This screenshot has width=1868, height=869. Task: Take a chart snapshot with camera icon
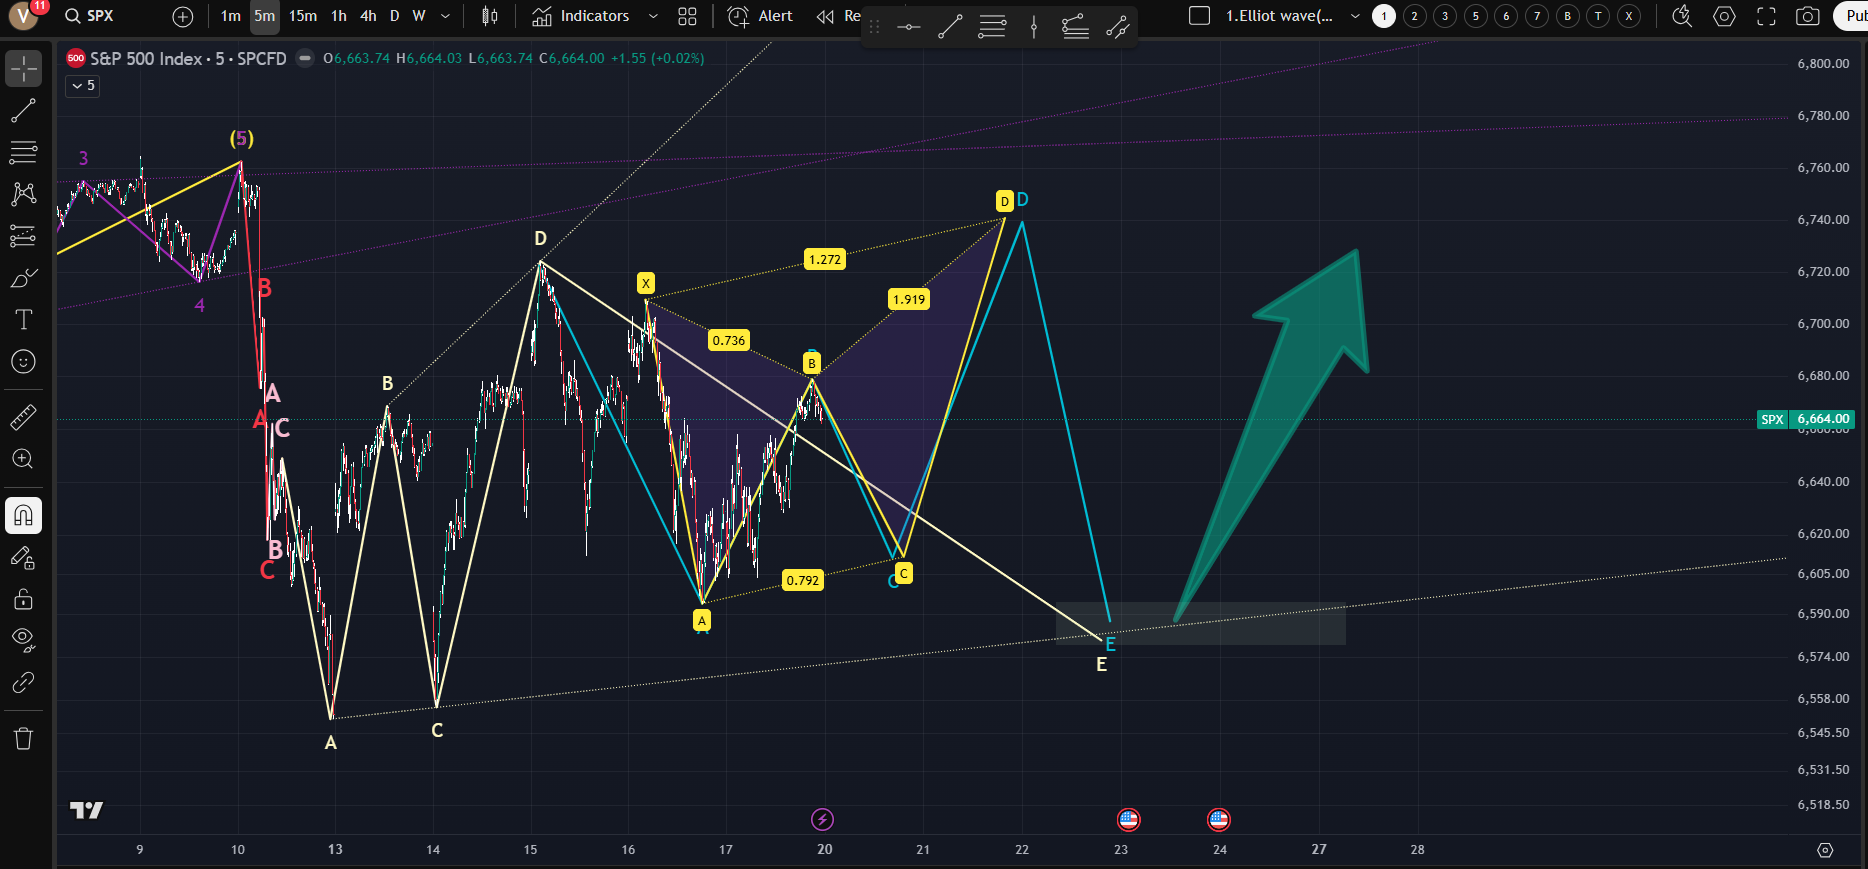[x=1807, y=16]
